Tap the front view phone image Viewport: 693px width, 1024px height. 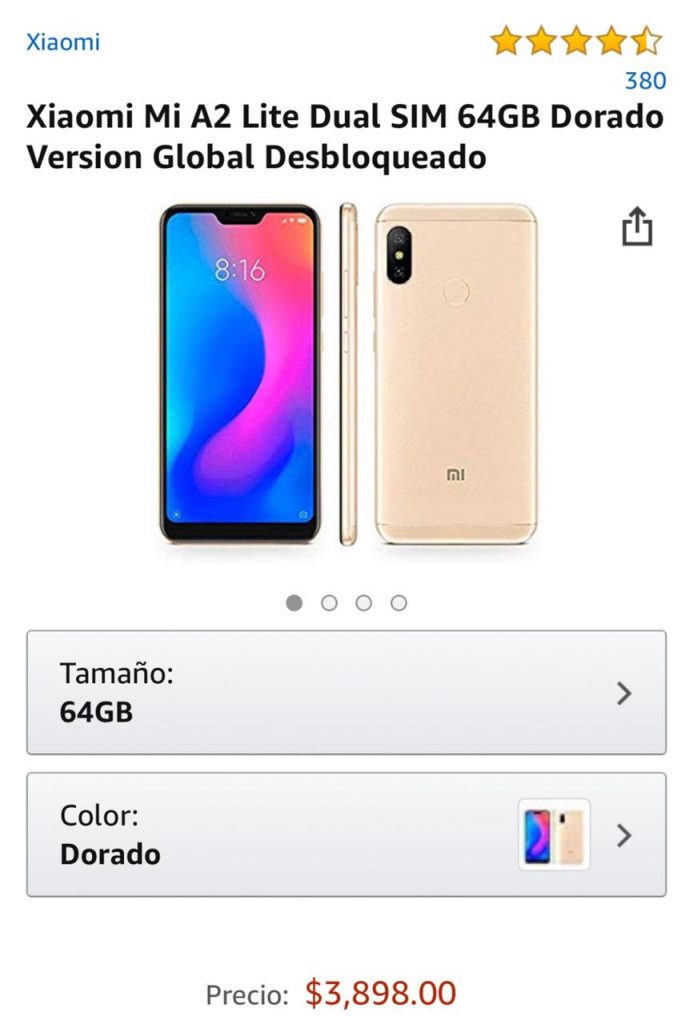(x=240, y=374)
